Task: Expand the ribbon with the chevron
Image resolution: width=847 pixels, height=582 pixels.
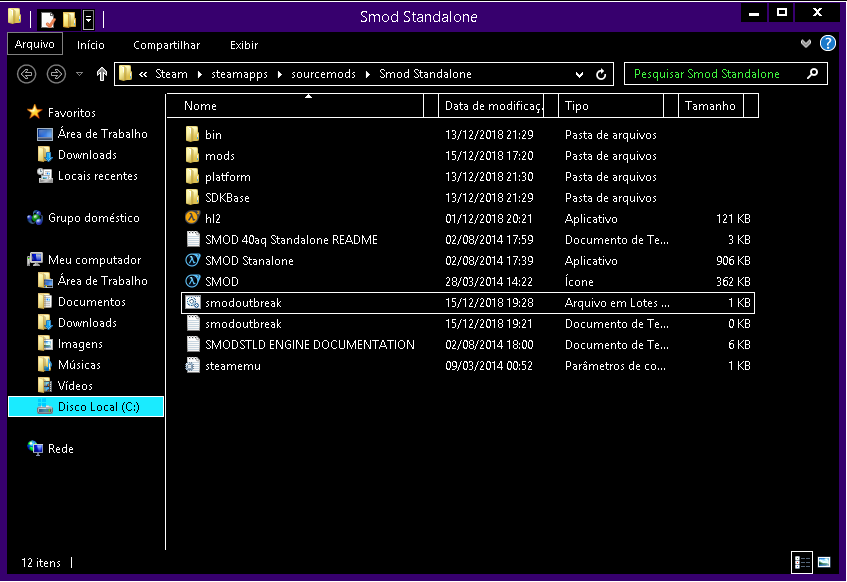Action: [805, 43]
